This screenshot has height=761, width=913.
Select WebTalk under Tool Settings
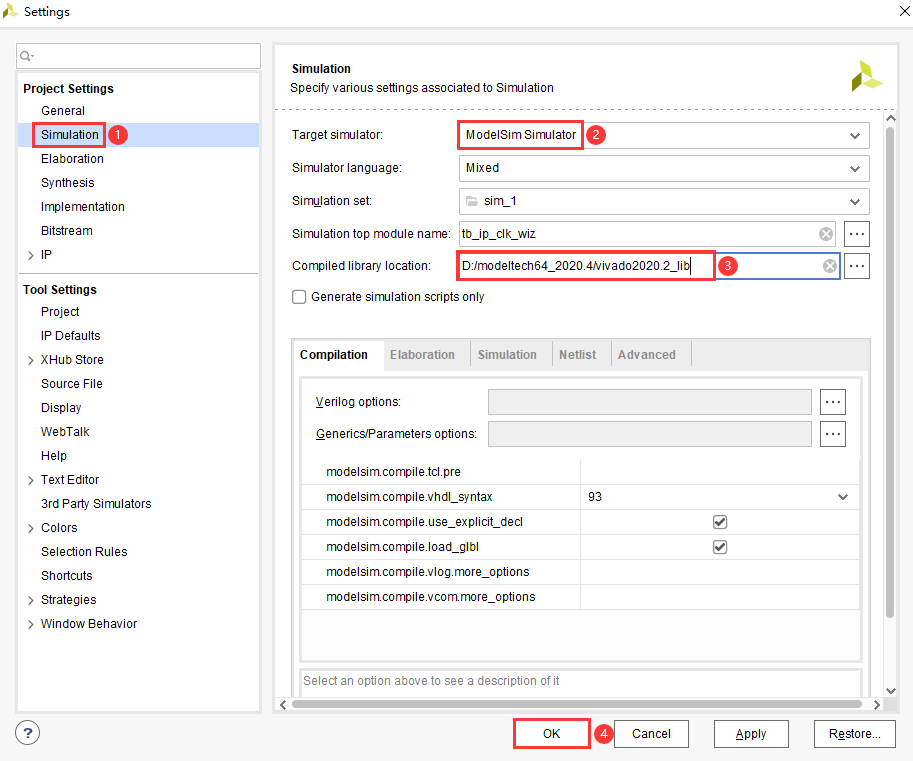coord(65,431)
